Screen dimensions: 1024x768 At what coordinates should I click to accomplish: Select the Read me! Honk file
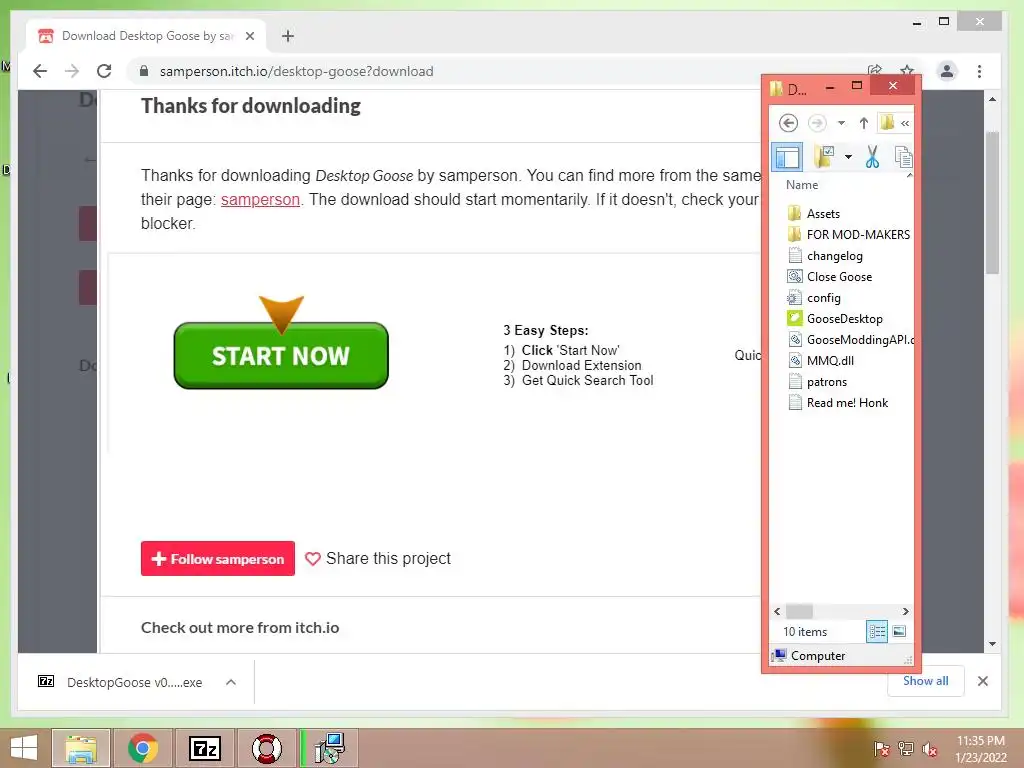coord(846,403)
